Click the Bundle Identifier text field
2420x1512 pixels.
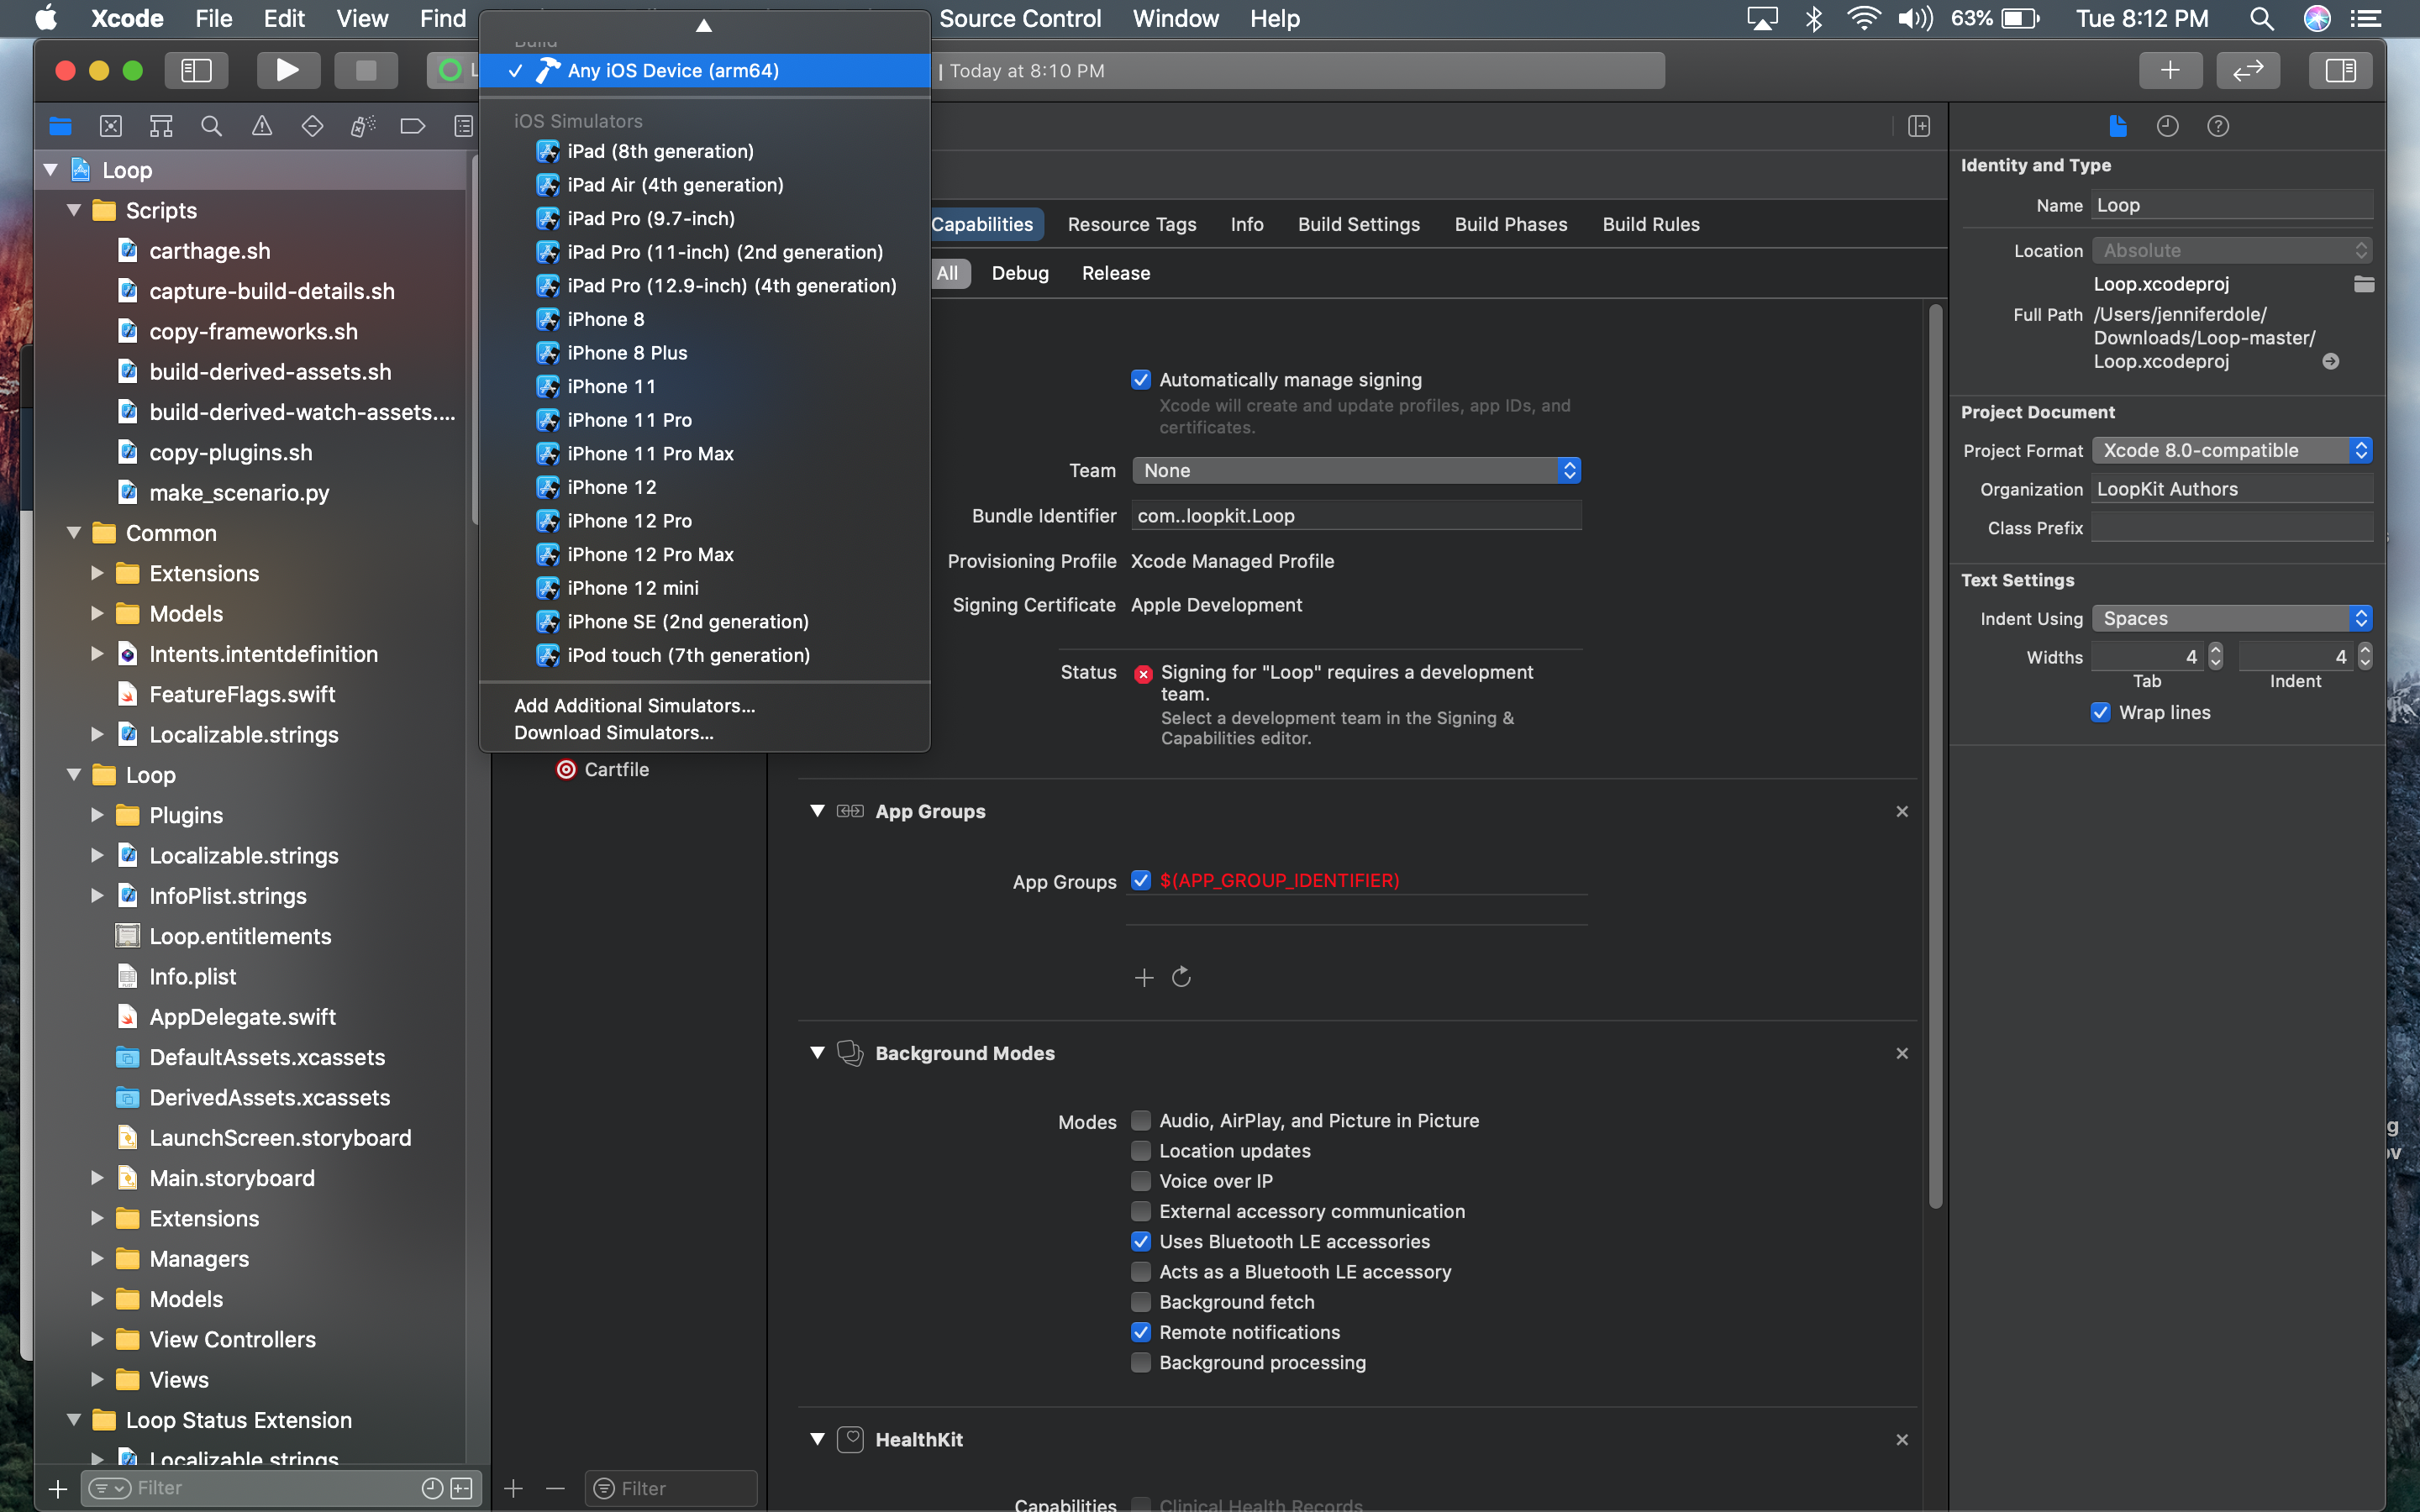click(x=1356, y=516)
